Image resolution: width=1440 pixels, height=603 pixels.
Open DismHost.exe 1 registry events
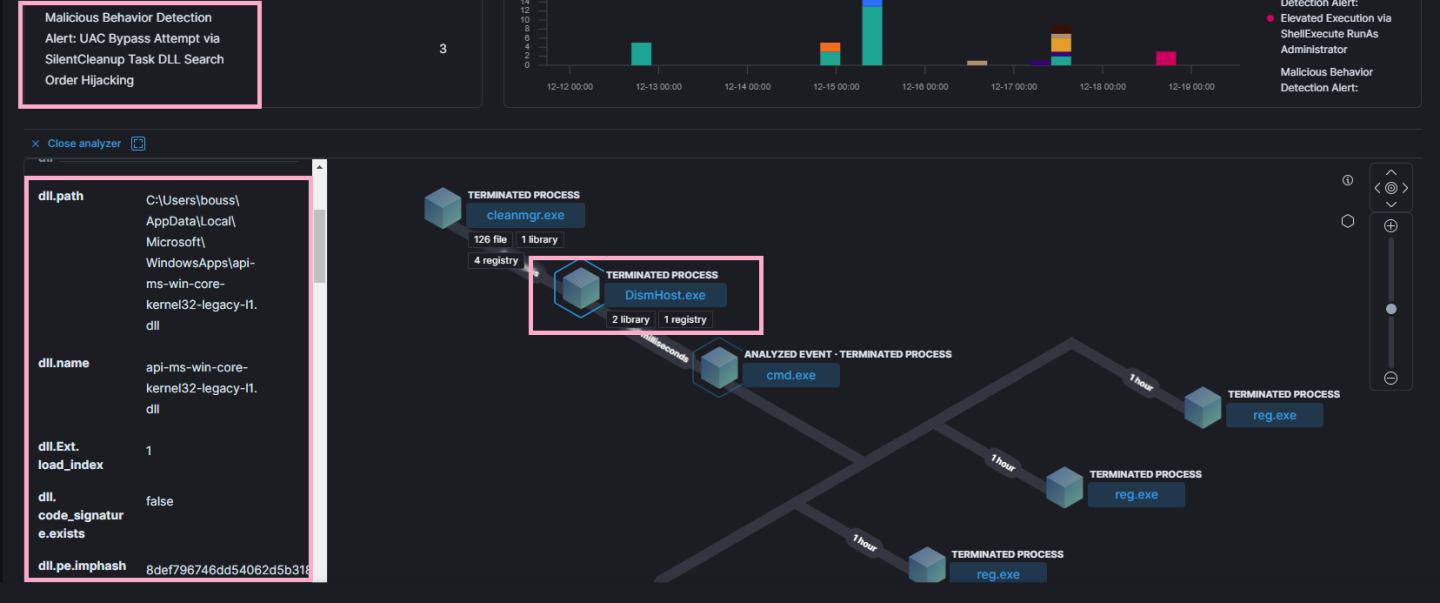685,320
